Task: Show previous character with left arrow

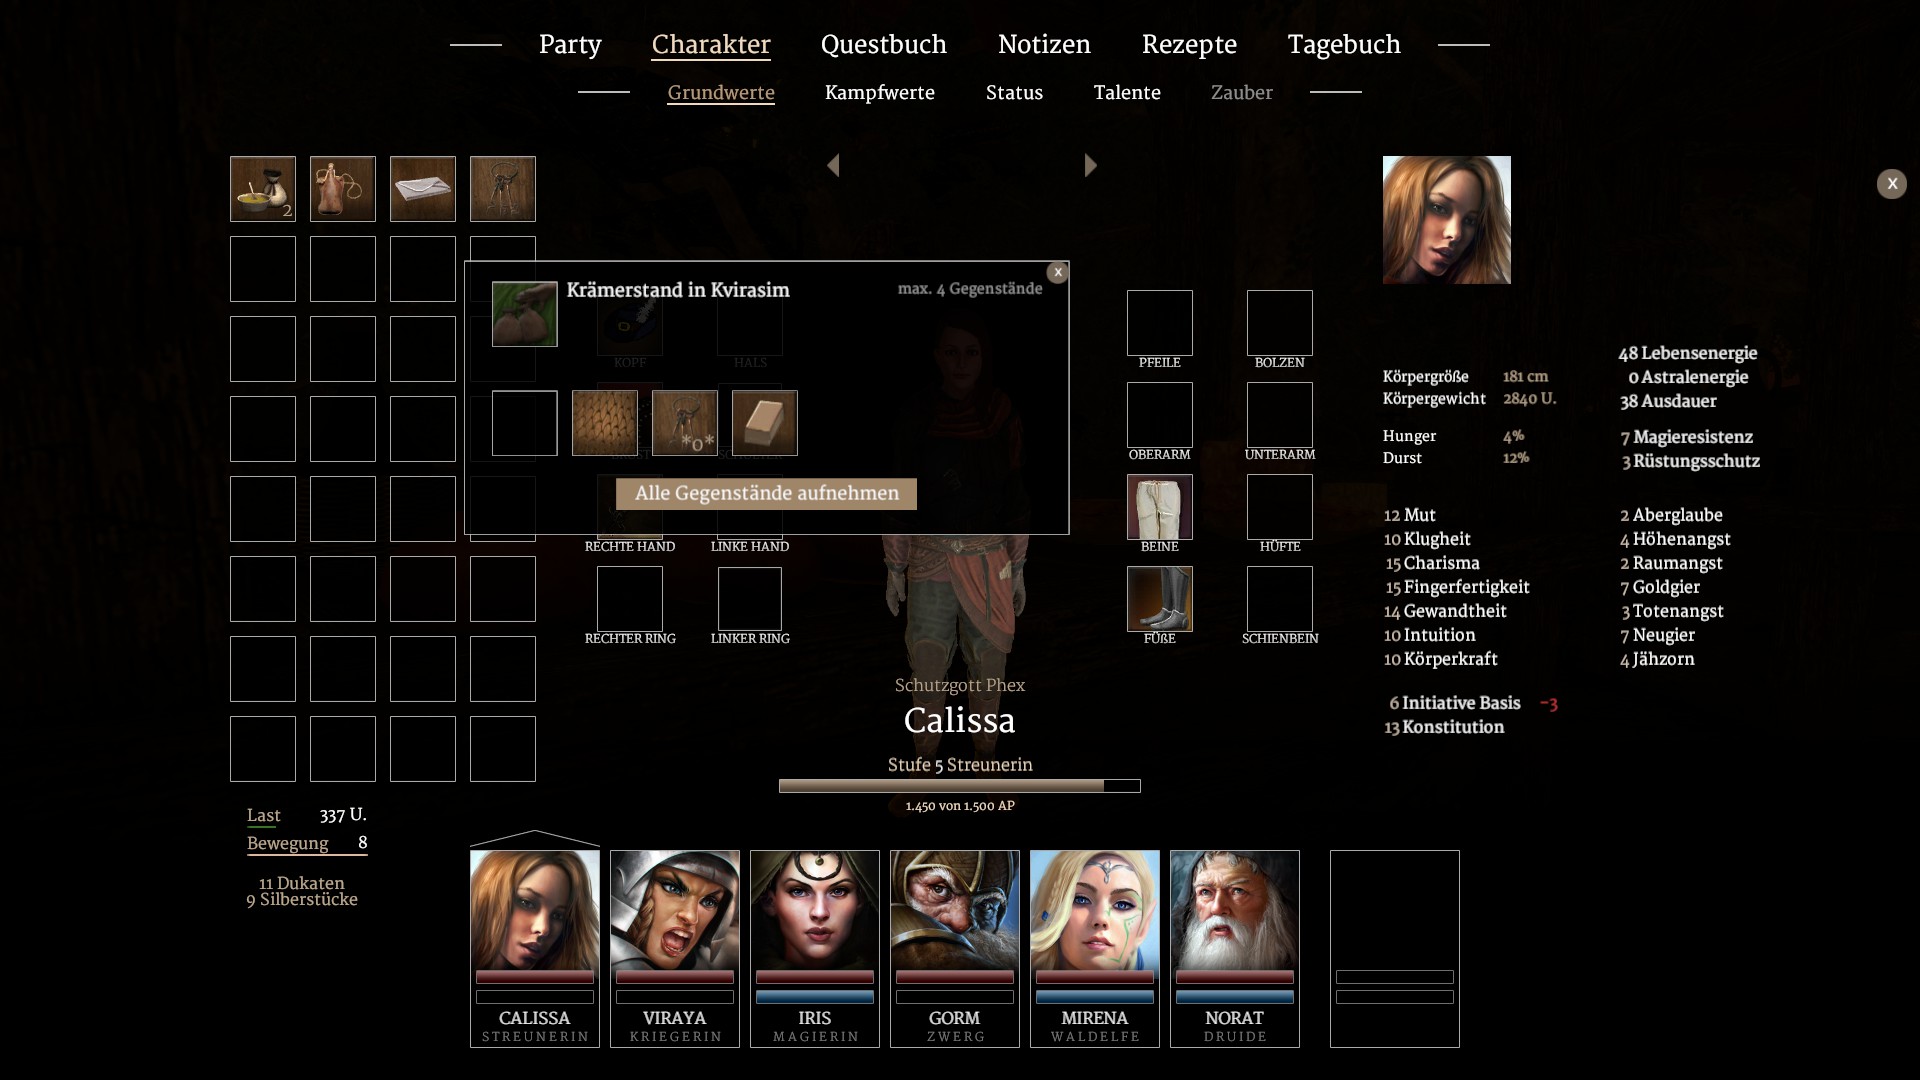Action: (x=833, y=165)
